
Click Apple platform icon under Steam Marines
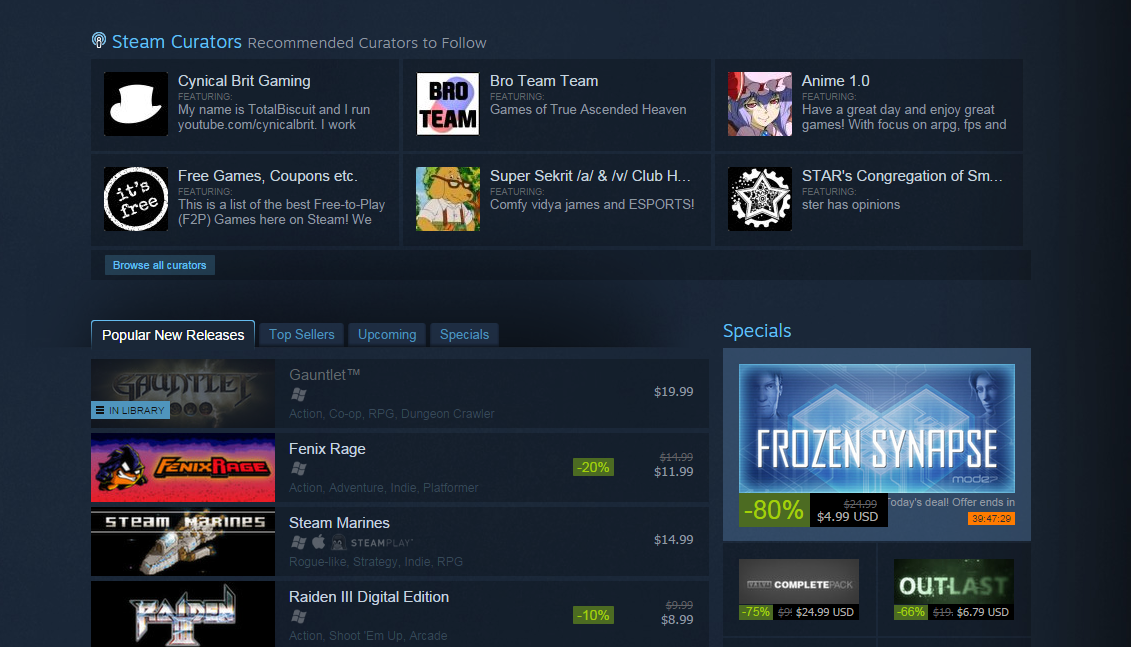[318, 541]
